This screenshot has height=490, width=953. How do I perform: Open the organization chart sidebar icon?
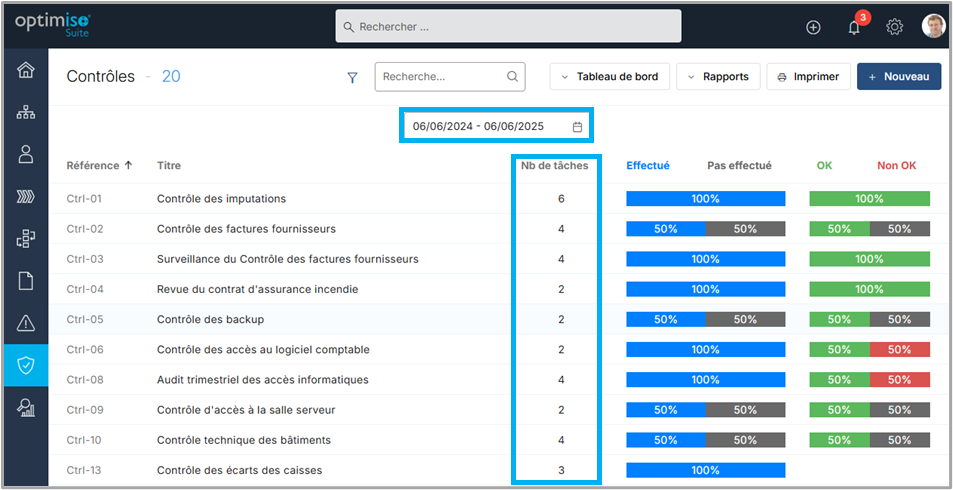pyautogui.click(x=25, y=112)
